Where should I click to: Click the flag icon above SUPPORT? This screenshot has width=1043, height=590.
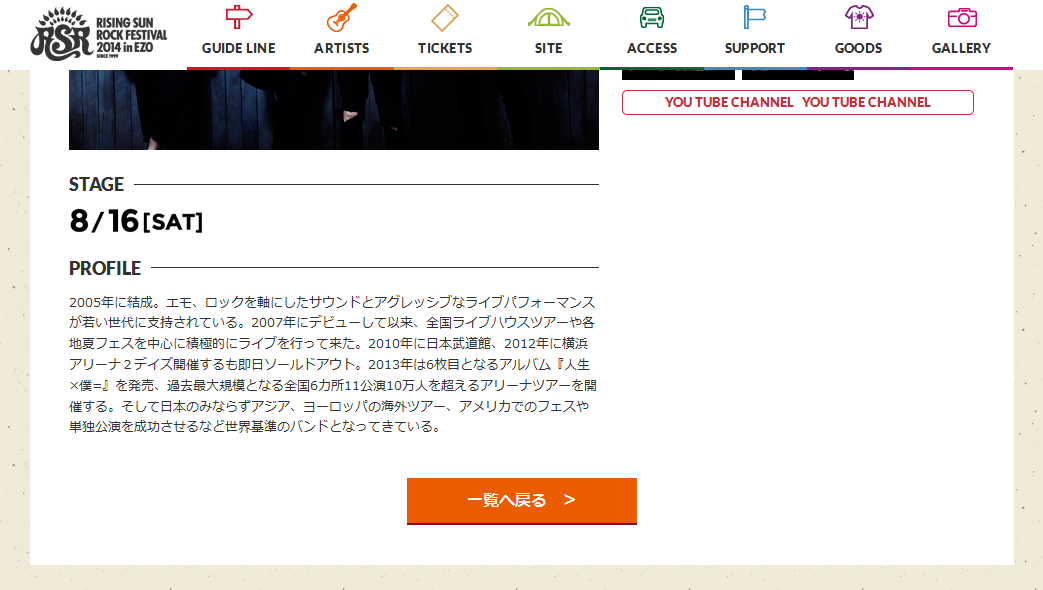pos(754,17)
